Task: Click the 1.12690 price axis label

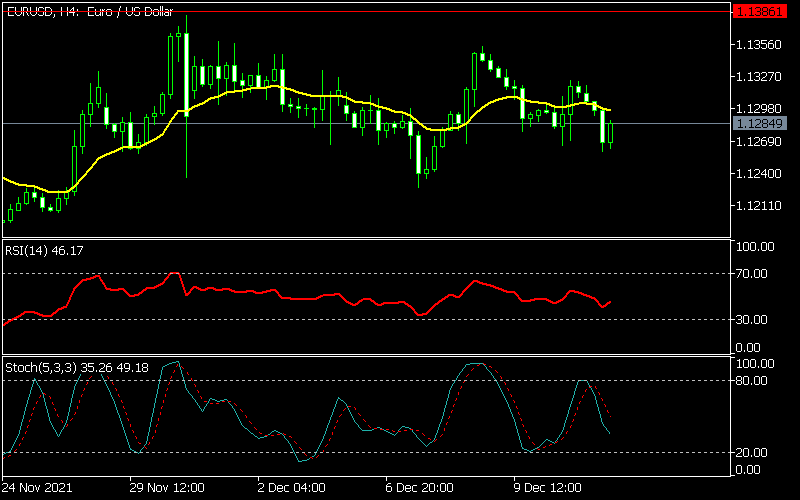Action: click(759, 141)
